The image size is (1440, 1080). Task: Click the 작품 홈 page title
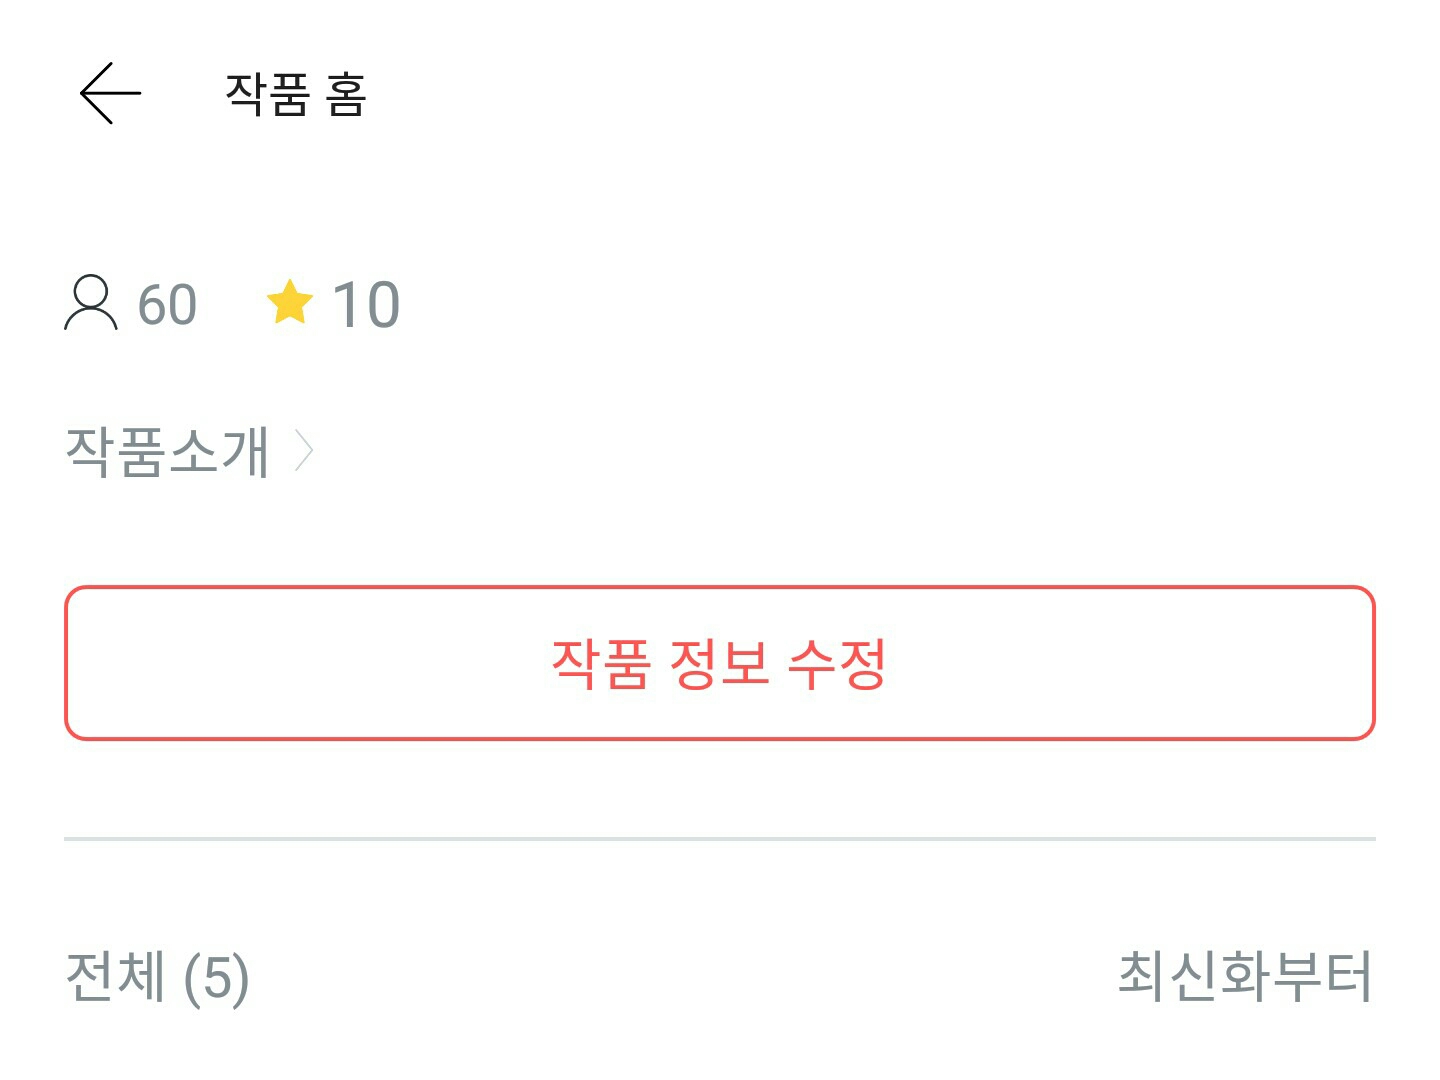click(x=296, y=95)
